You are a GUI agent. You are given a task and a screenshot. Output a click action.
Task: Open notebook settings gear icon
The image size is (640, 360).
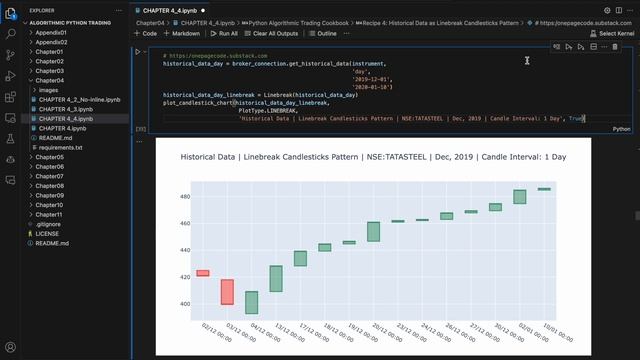click(607, 11)
